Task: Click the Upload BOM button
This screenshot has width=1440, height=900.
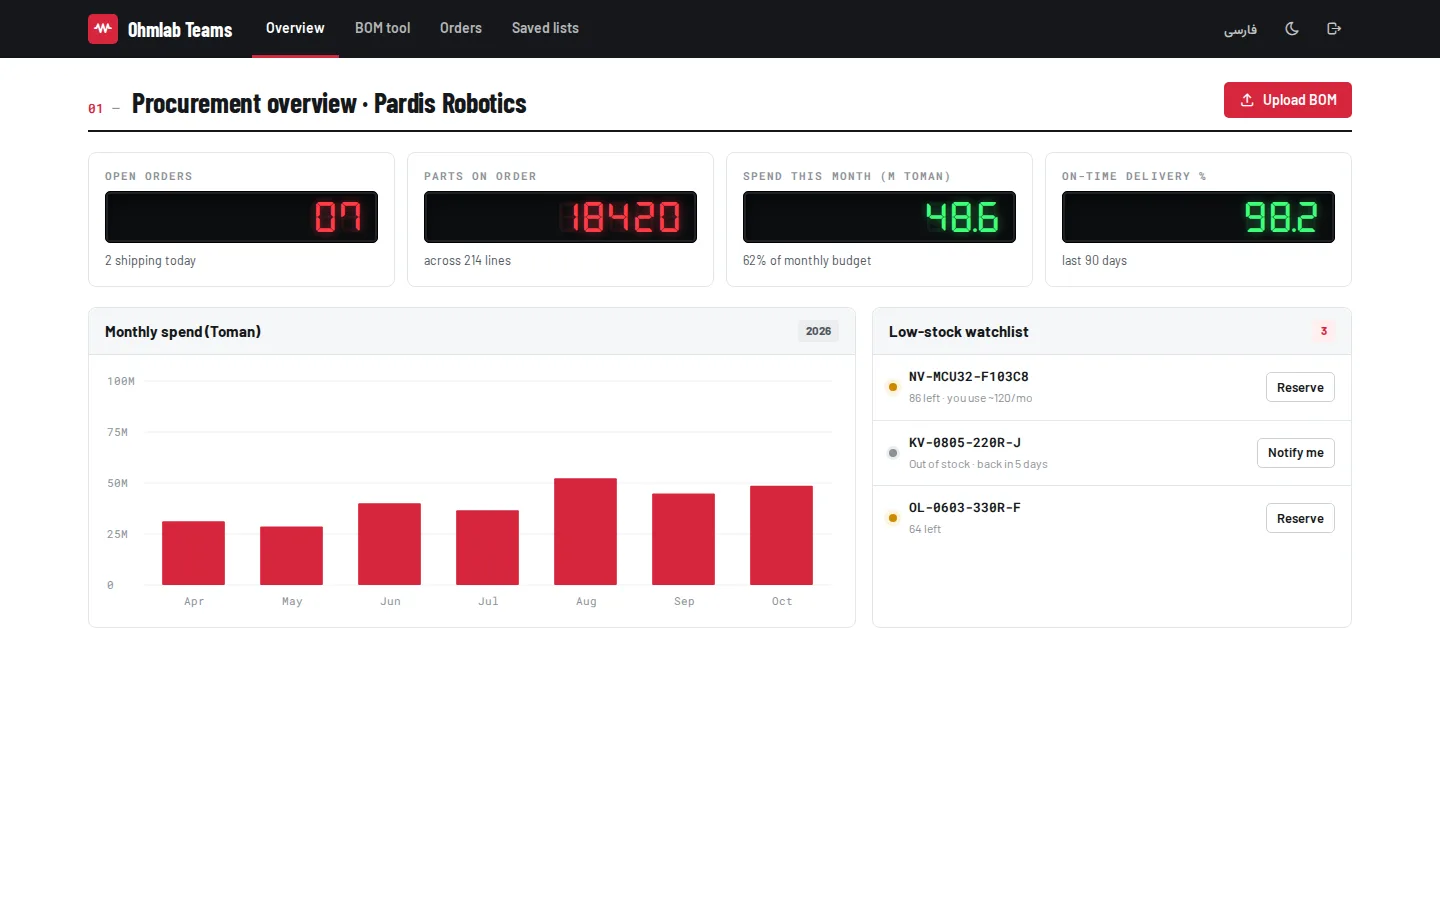Action: coord(1288,100)
